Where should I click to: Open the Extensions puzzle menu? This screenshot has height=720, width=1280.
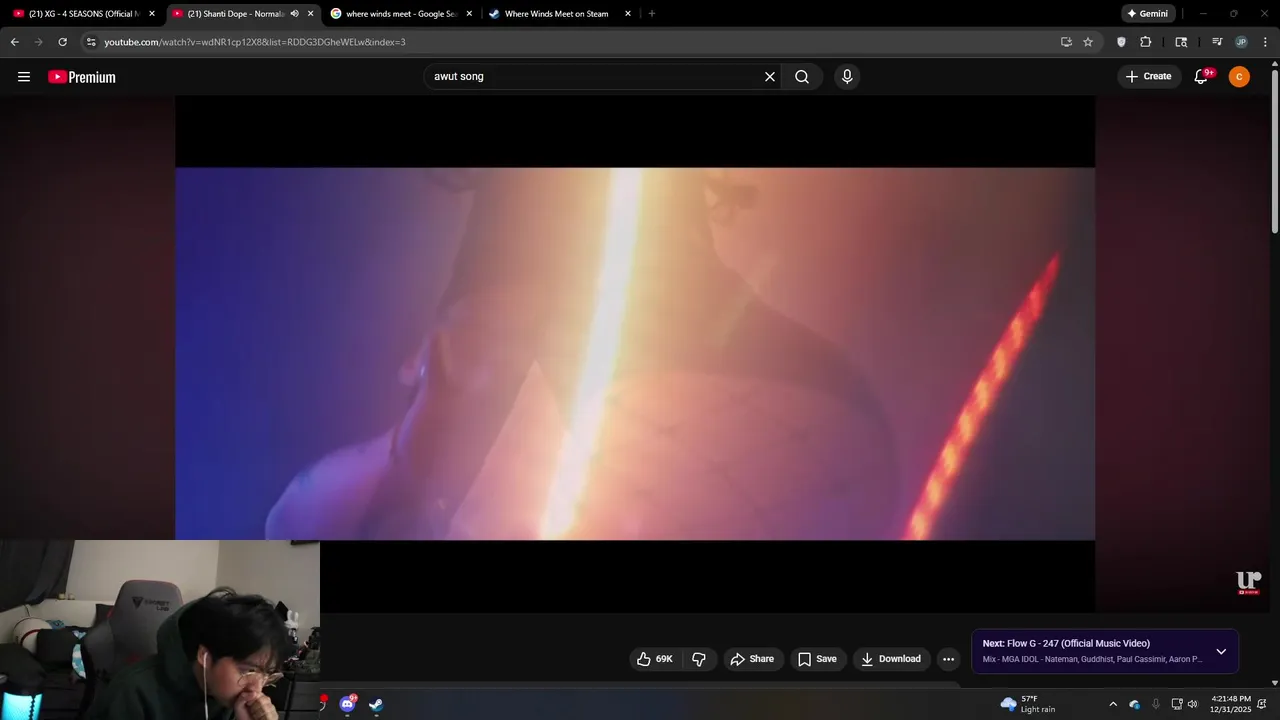point(1146,42)
